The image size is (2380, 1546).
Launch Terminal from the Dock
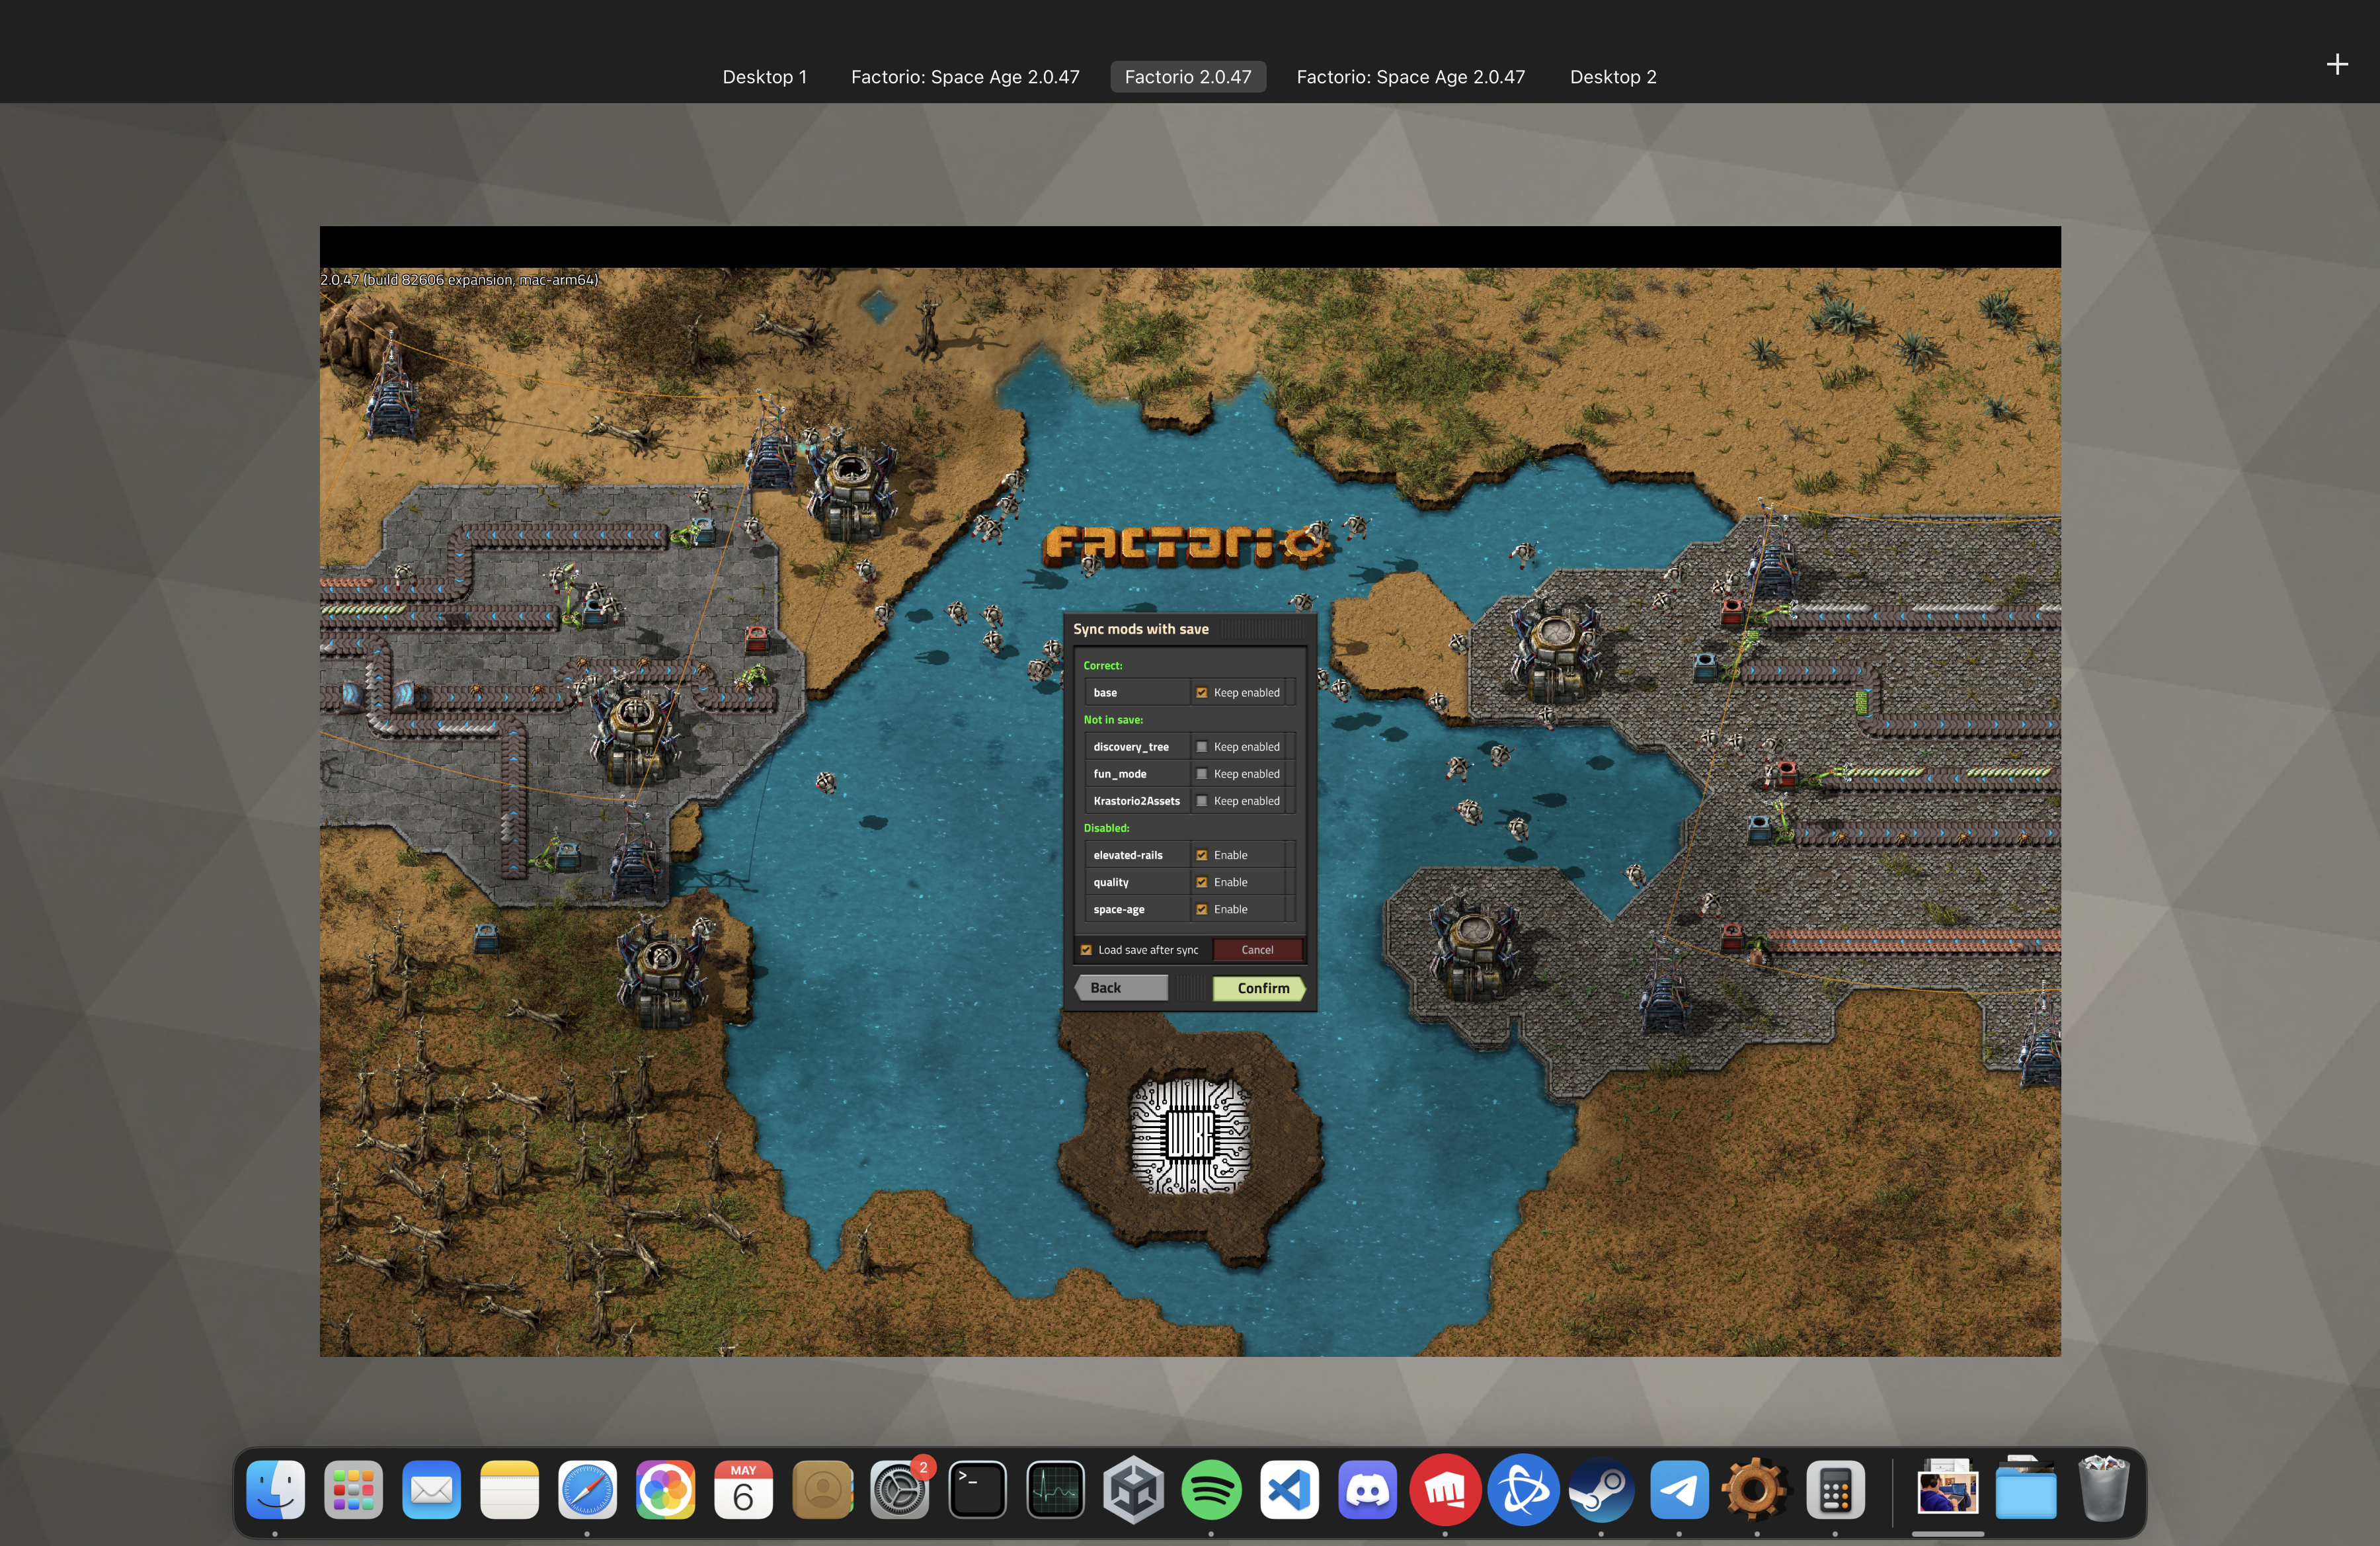[x=977, y=1490]
